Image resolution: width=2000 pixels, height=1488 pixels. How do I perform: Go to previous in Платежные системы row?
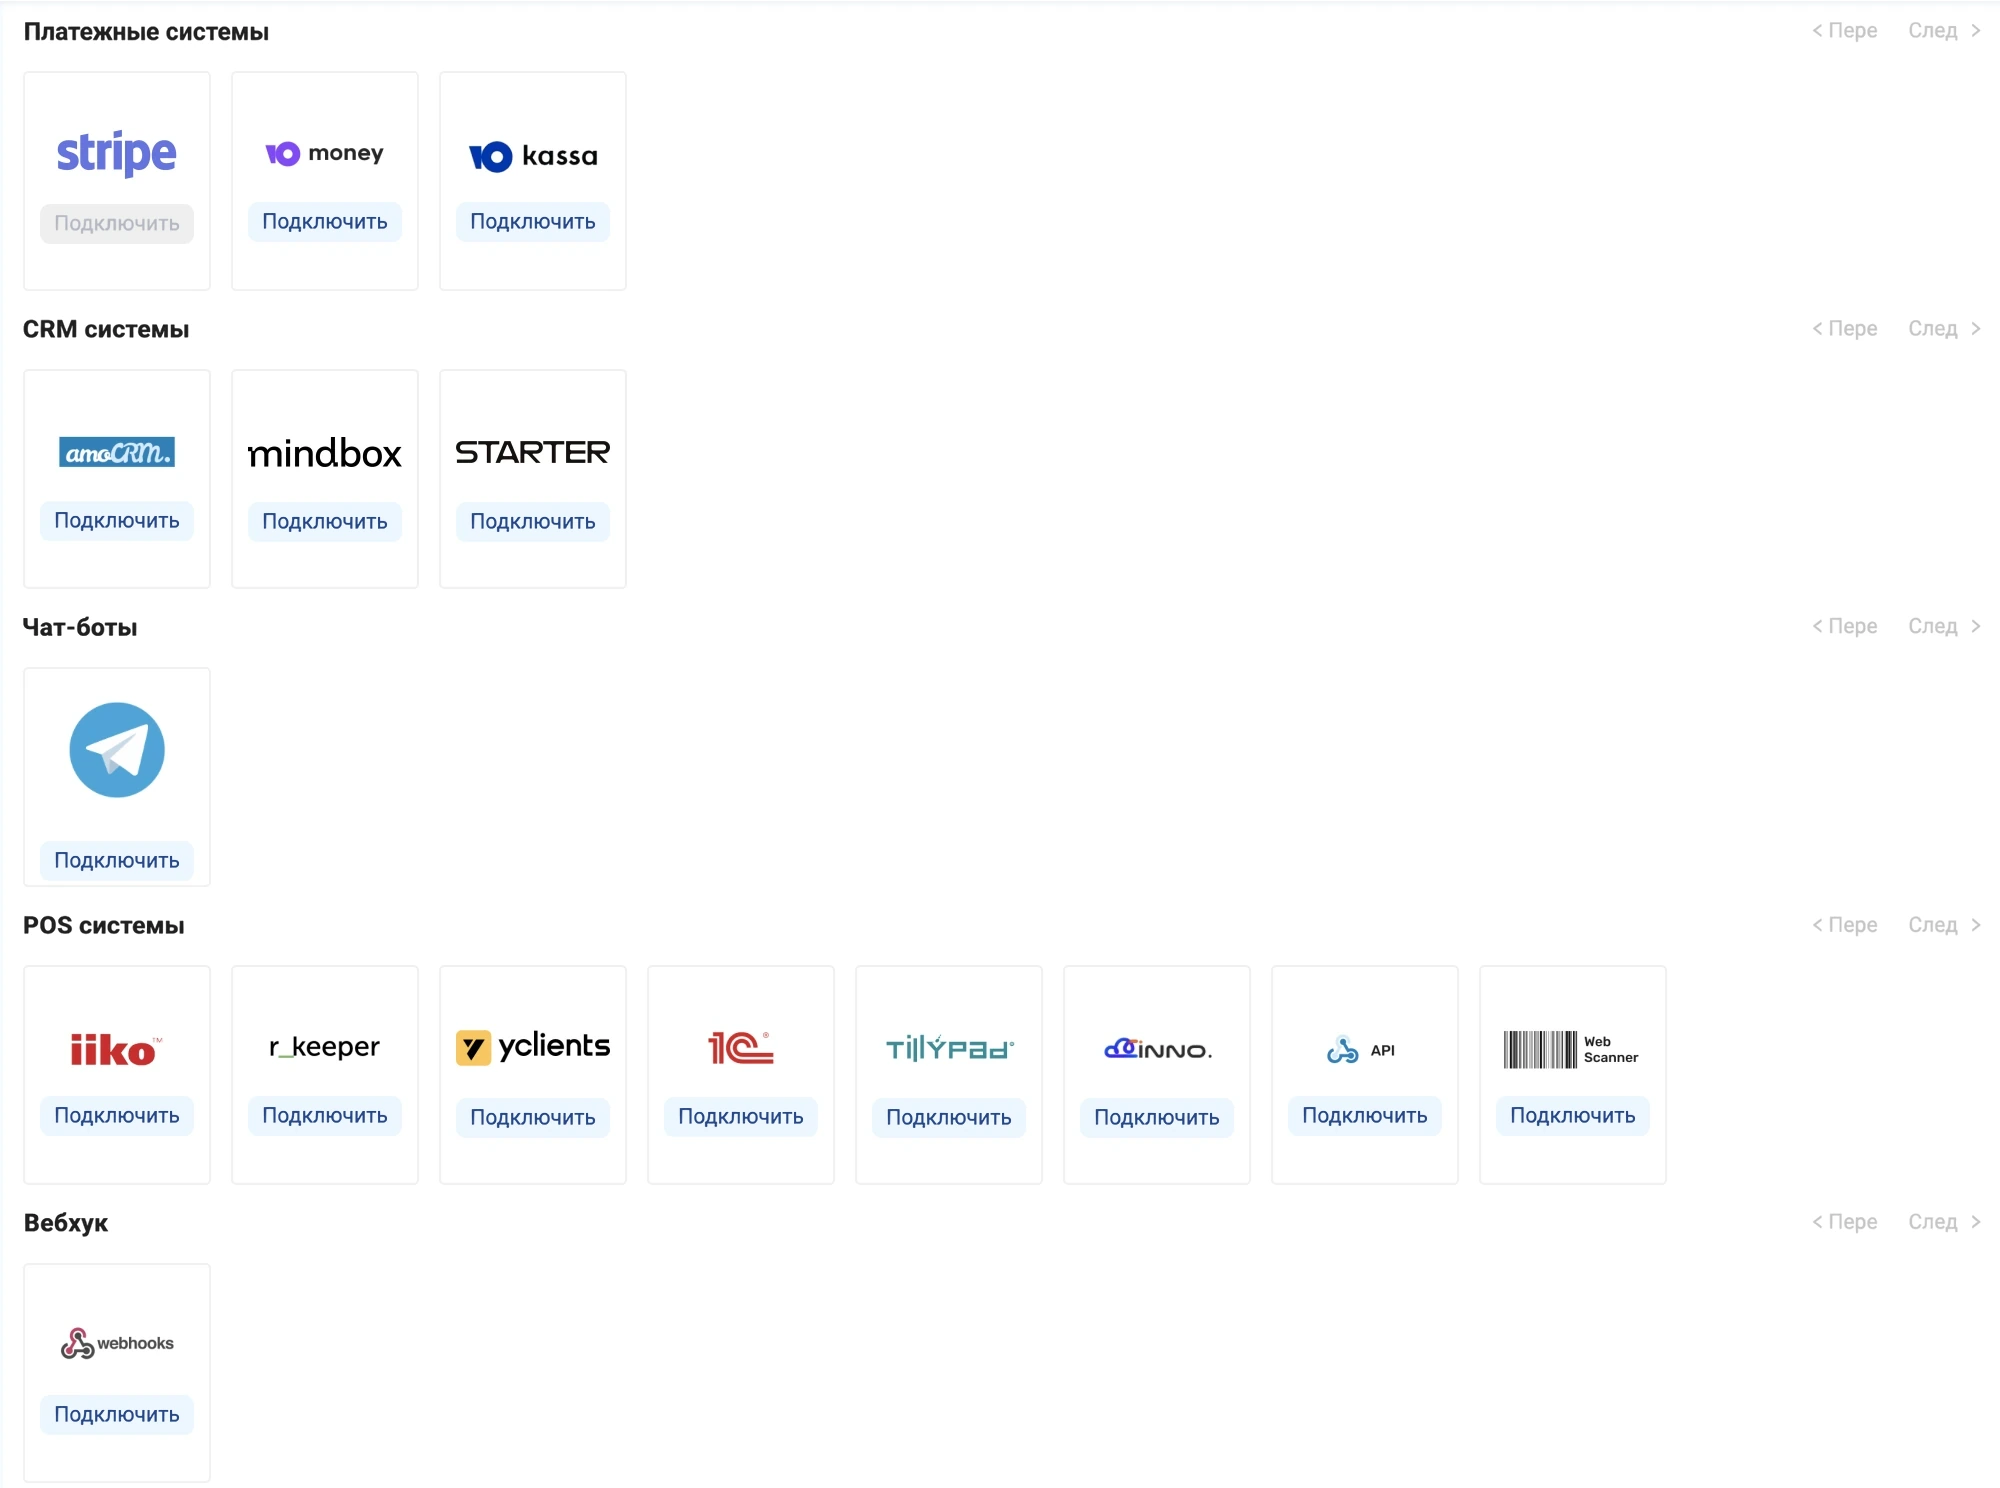click(1845, 30)
